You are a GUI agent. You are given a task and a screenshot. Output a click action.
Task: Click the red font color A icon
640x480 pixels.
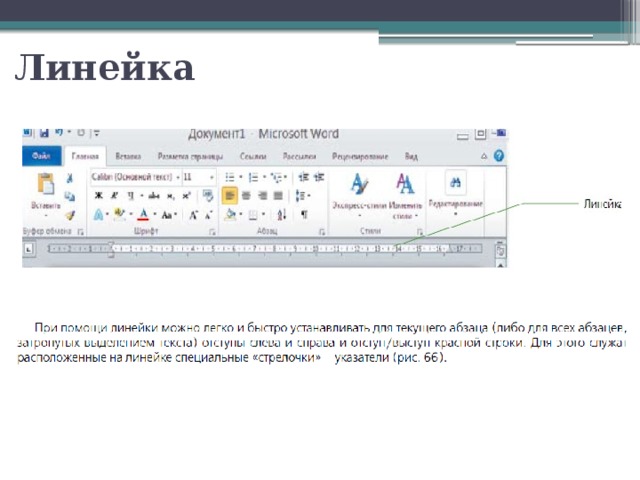tap(143, 214)
